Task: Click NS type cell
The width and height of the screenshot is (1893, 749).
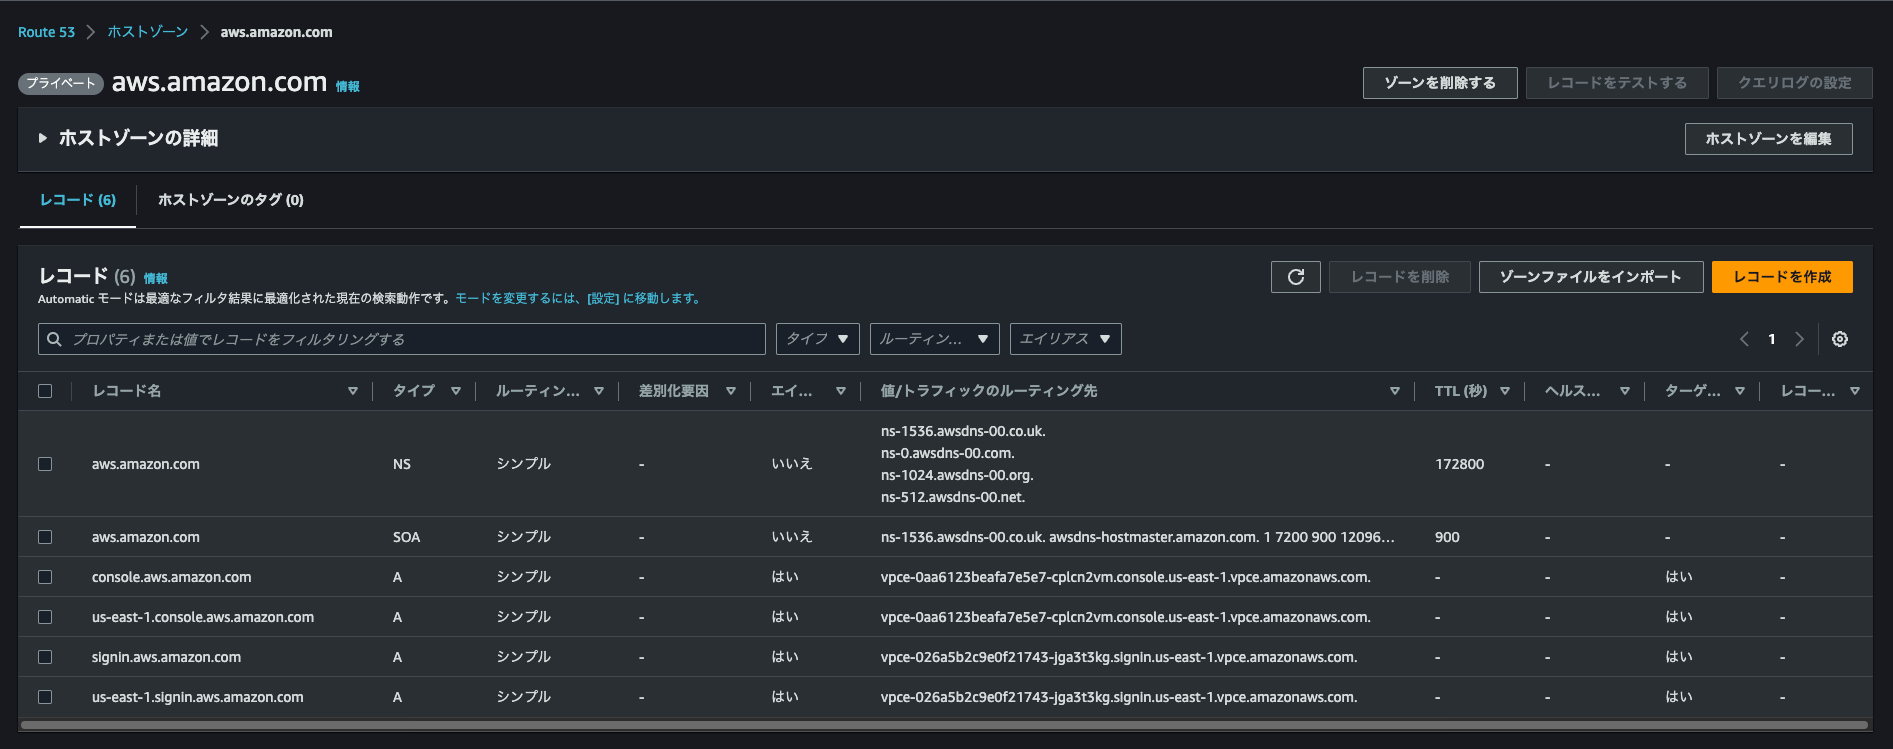Action: pyautogui.click(x=402, y=464)
